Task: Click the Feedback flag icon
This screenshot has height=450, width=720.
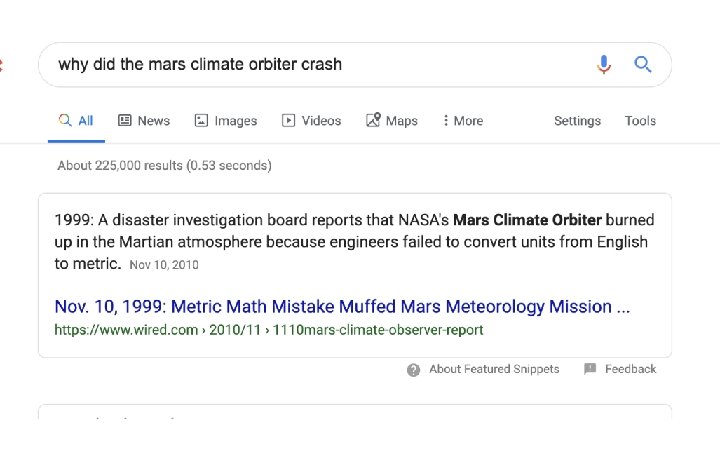Action: [x=590, y=369]
